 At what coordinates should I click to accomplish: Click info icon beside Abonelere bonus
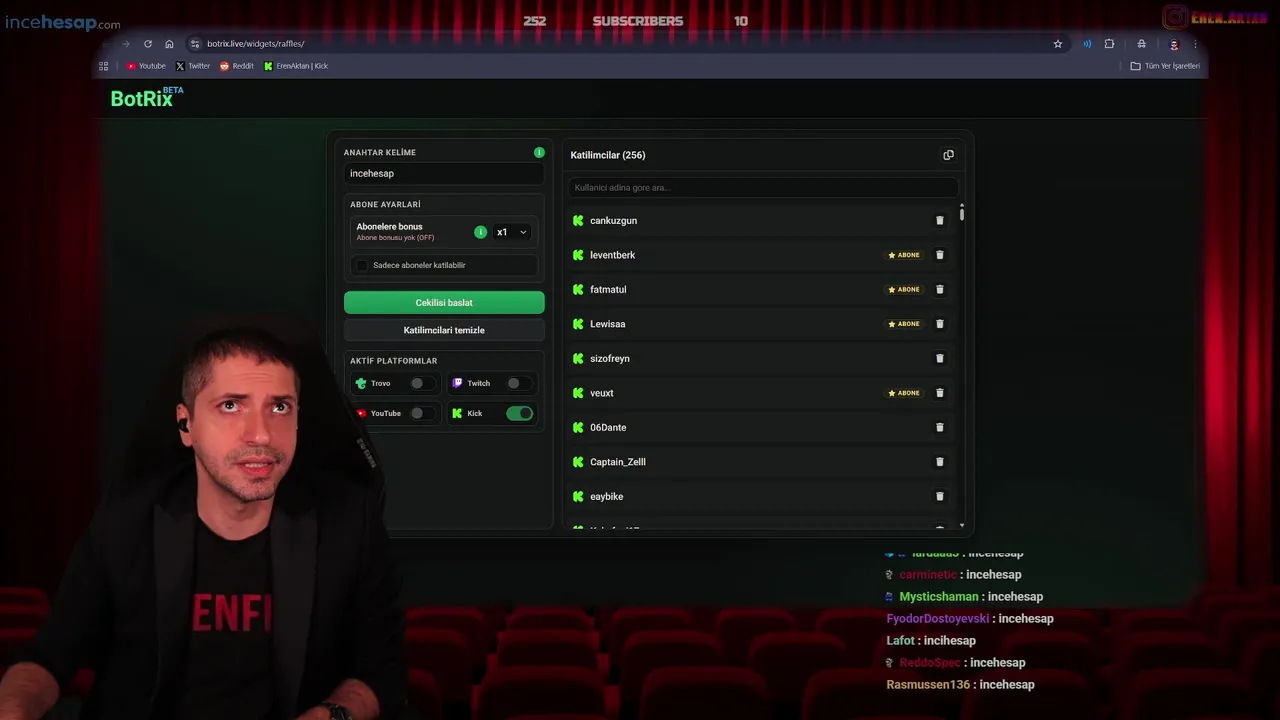pyautogui.click(x=480, y=232)
